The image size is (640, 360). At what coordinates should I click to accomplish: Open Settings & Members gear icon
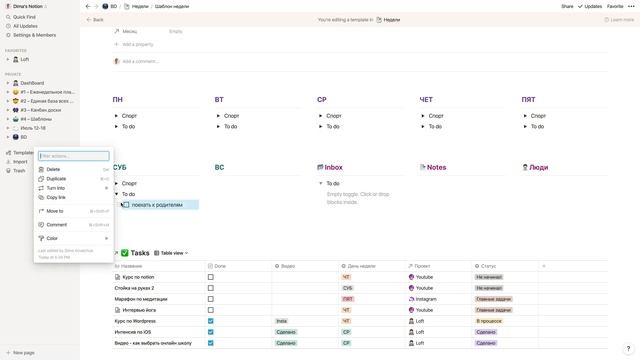(8, 35)
